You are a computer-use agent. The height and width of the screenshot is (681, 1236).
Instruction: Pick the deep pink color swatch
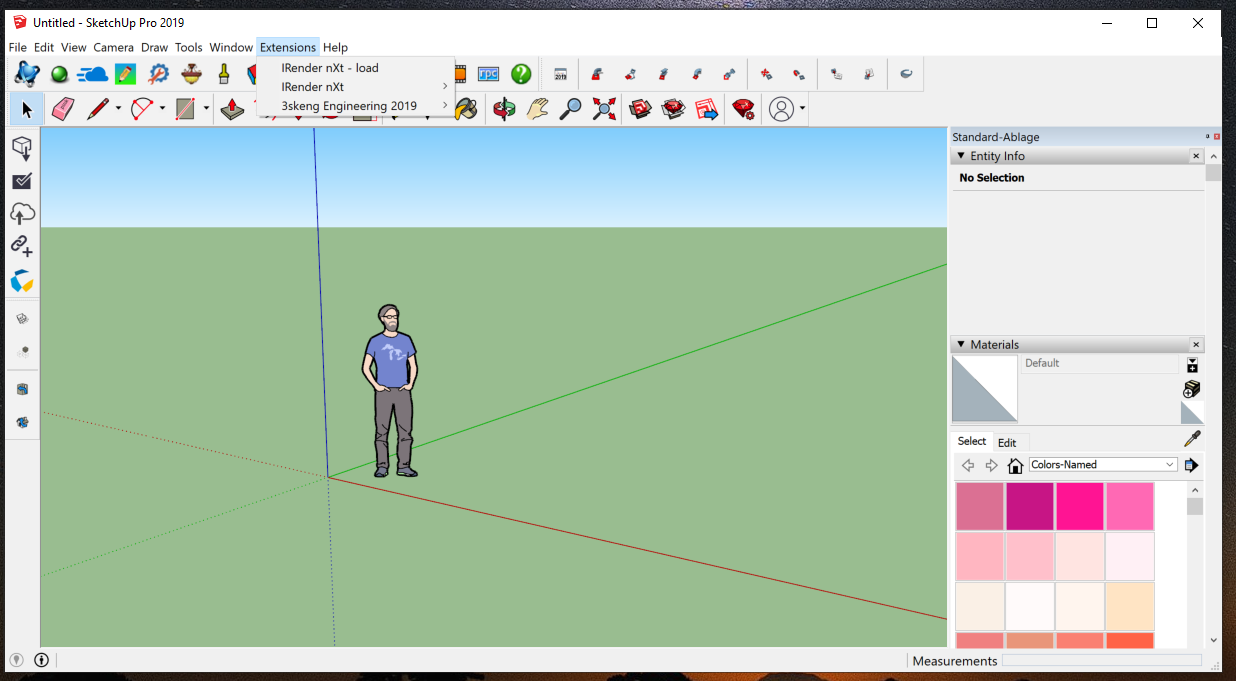(x=1080, y=506)
